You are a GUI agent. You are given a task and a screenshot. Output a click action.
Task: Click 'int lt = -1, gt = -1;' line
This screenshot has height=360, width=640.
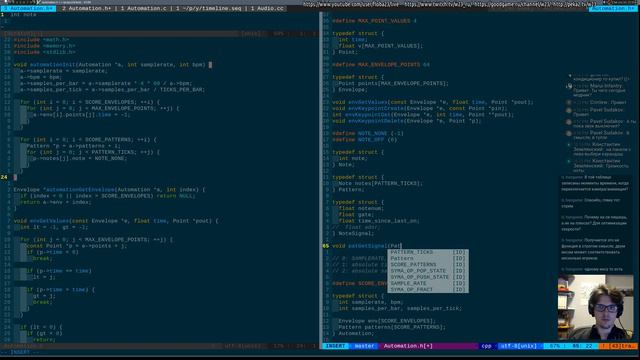coord(54,227)
